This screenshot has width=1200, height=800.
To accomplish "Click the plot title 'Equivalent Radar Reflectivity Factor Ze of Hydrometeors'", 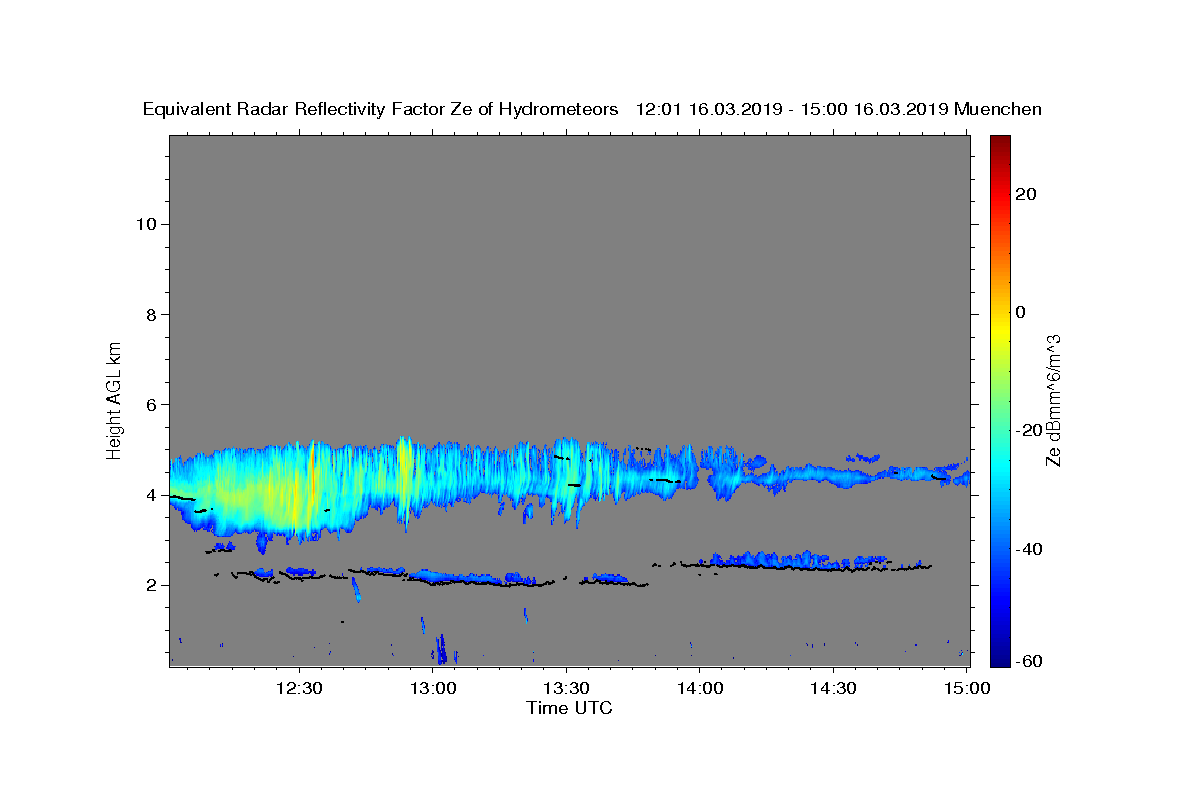I will point(381,109).
